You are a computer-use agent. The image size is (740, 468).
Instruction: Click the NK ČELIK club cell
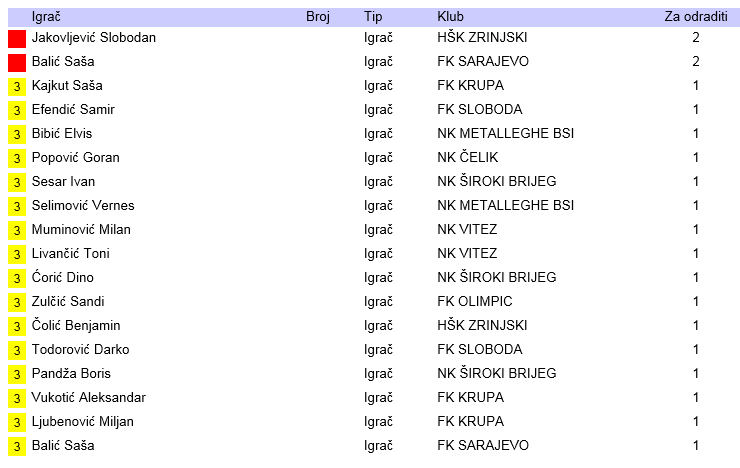tap(468, 158)
